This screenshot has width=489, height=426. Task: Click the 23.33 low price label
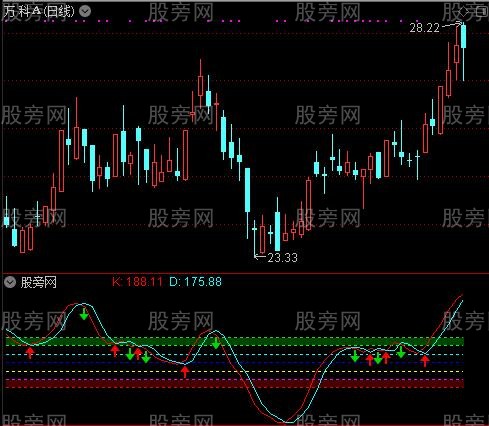point(282,258)
